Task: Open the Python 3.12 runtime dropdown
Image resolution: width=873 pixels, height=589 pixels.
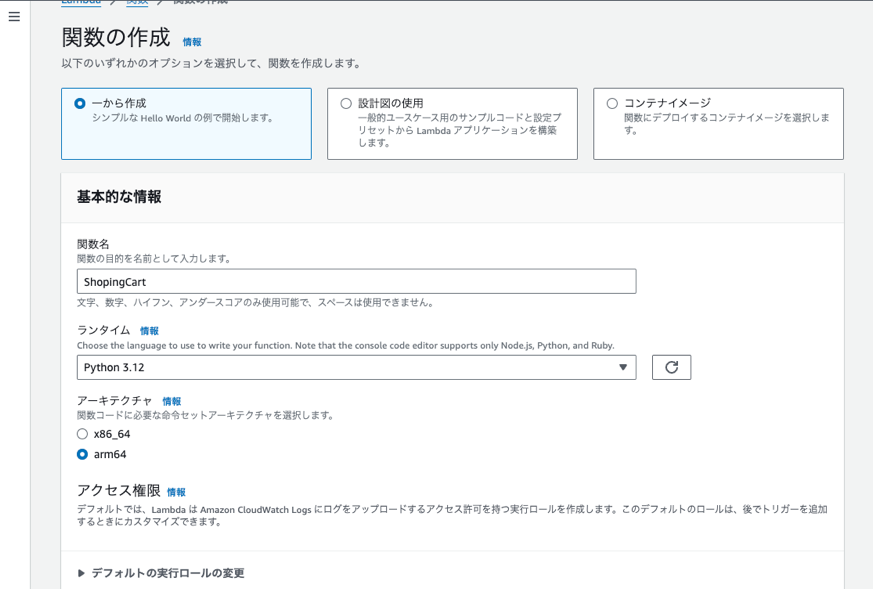Action: 356,367
